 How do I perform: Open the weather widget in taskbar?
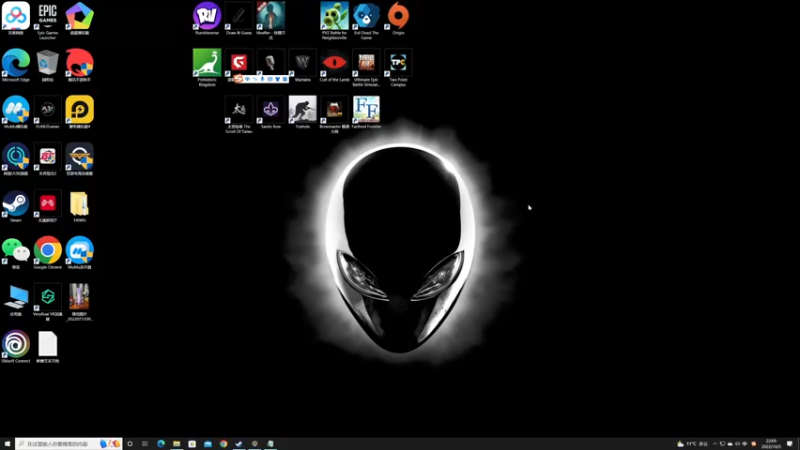(x=692, y=444)
